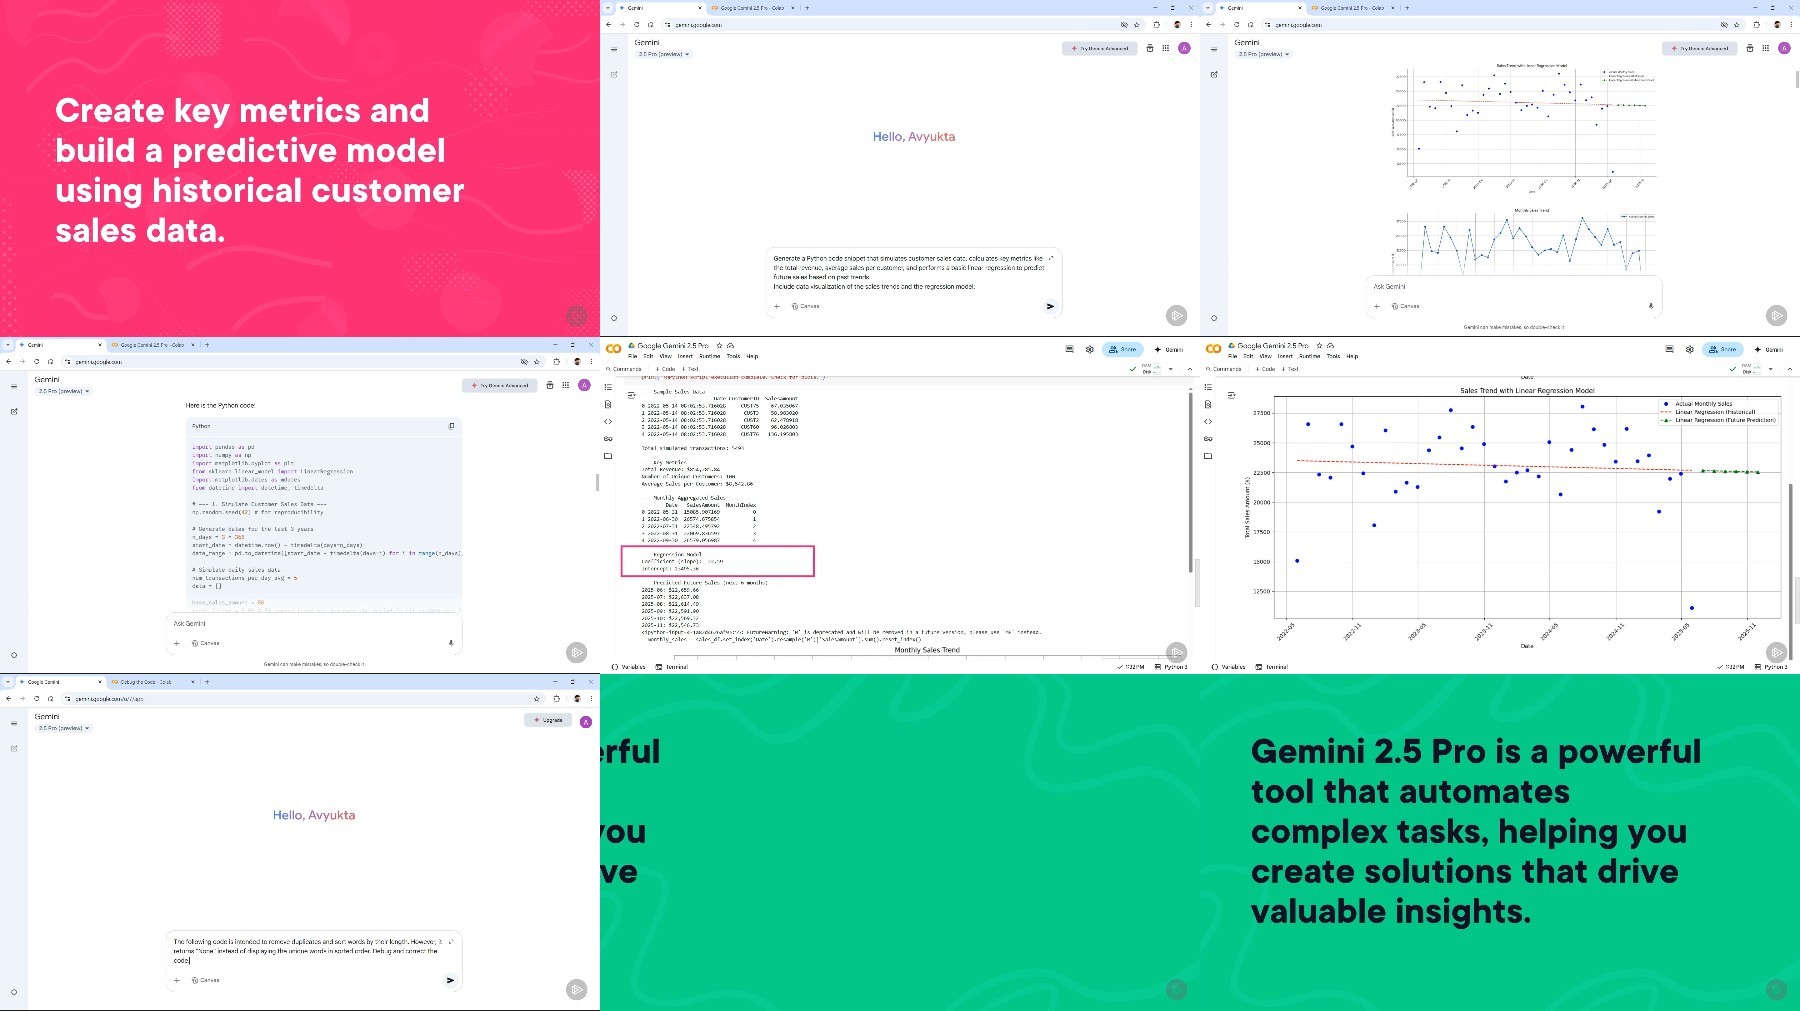Send the debug-code prompt in the Gemini window
1800x1011 pixels.
click(450, 980)
